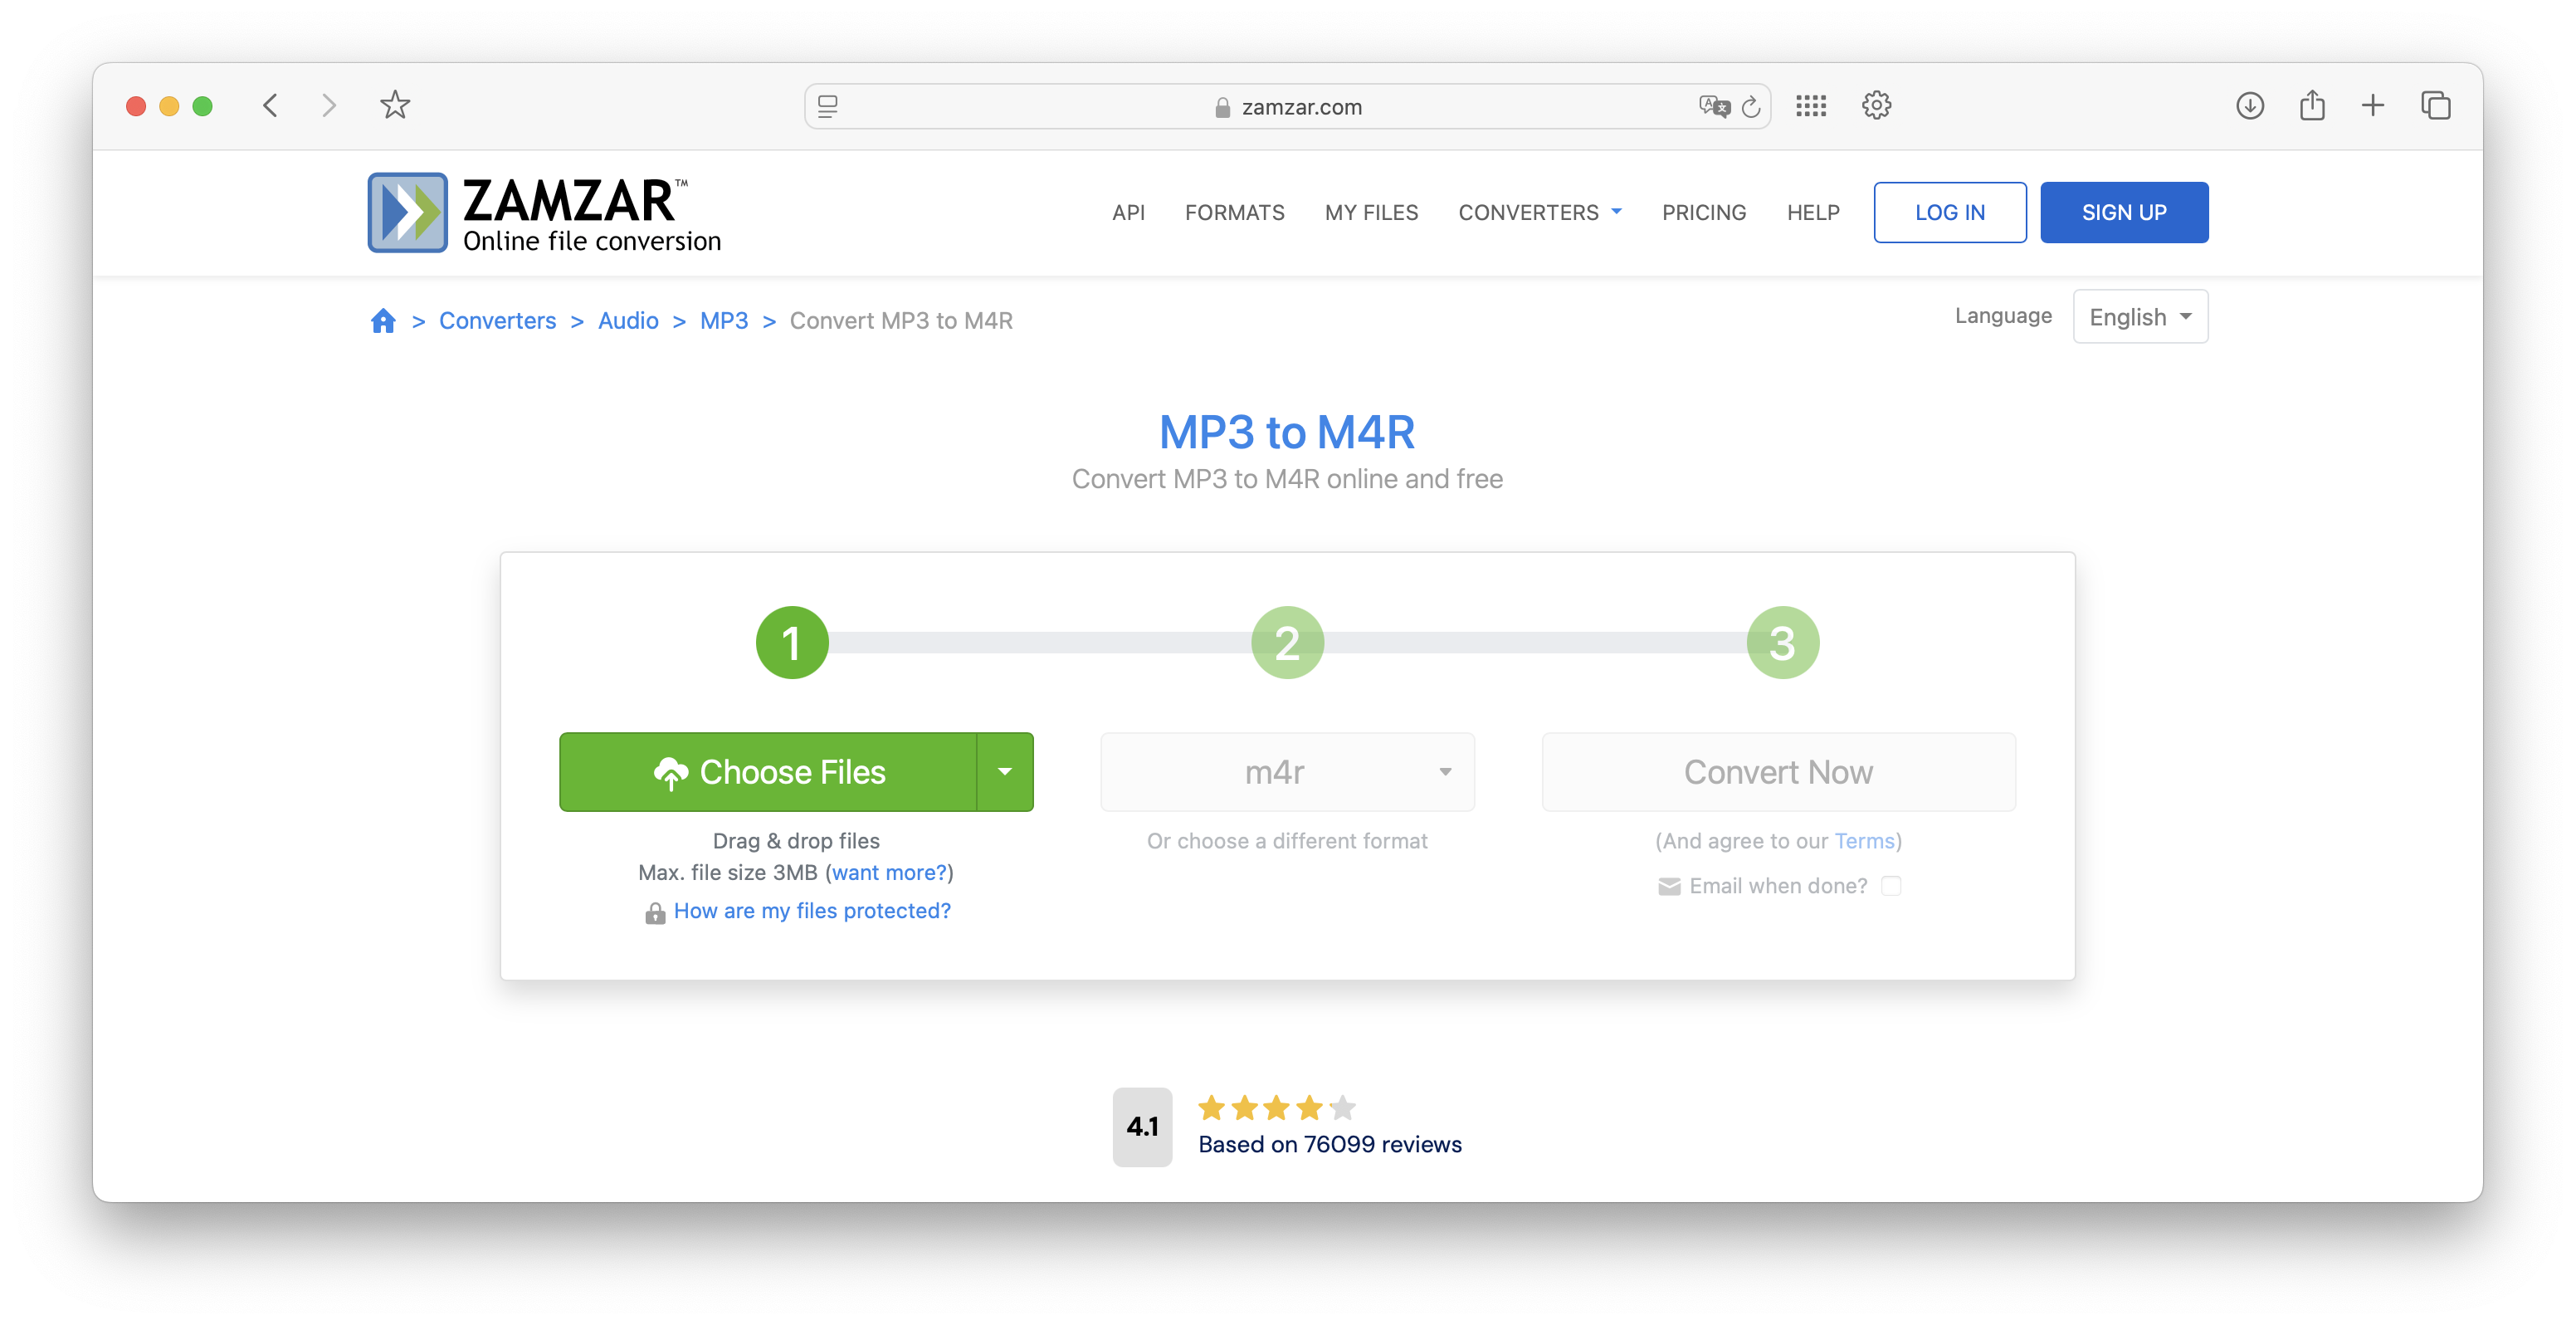This screenshot has width=2576, height=1325.
Task: Click the Zamzar logo icon
Action: point(407,212)
